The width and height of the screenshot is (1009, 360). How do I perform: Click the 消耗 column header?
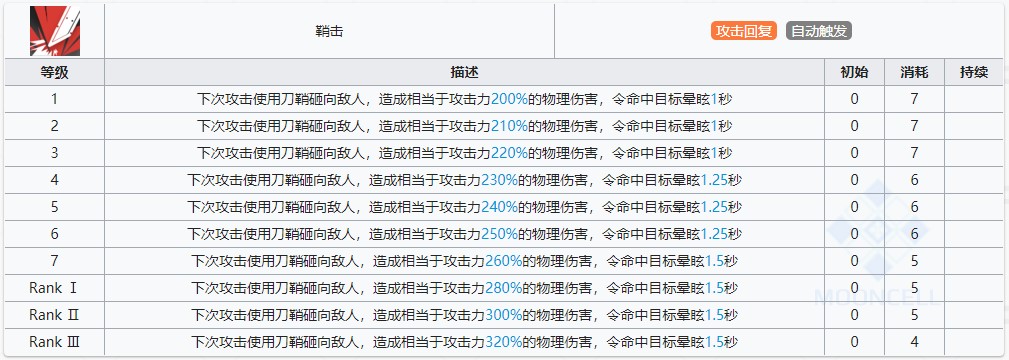pos(914,72)
